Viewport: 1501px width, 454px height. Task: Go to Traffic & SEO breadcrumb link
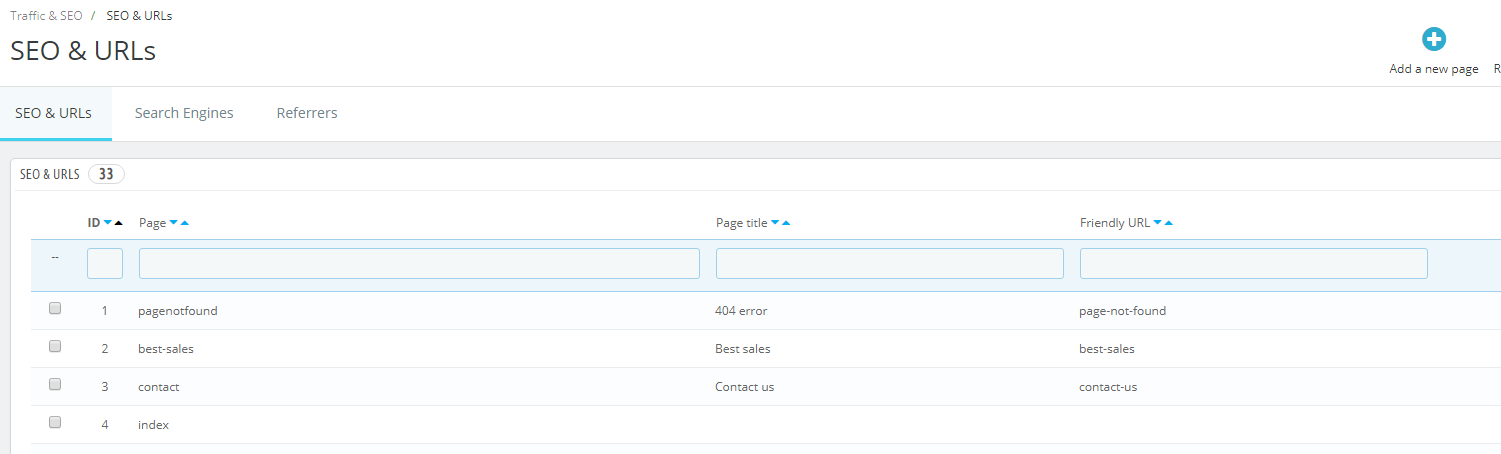(47, 16)
